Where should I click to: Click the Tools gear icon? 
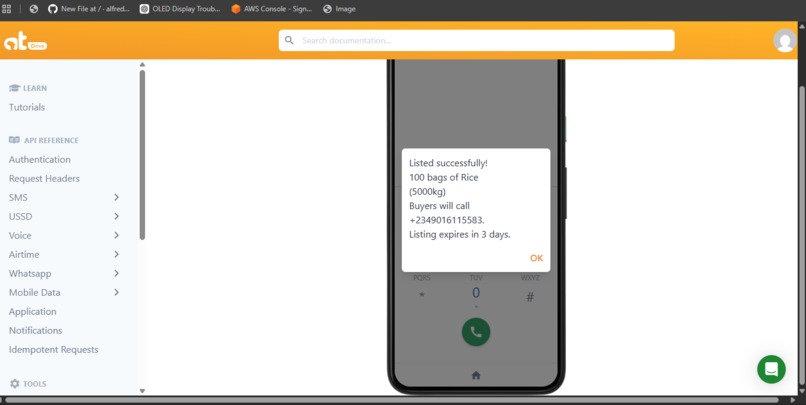click(14, 383)
